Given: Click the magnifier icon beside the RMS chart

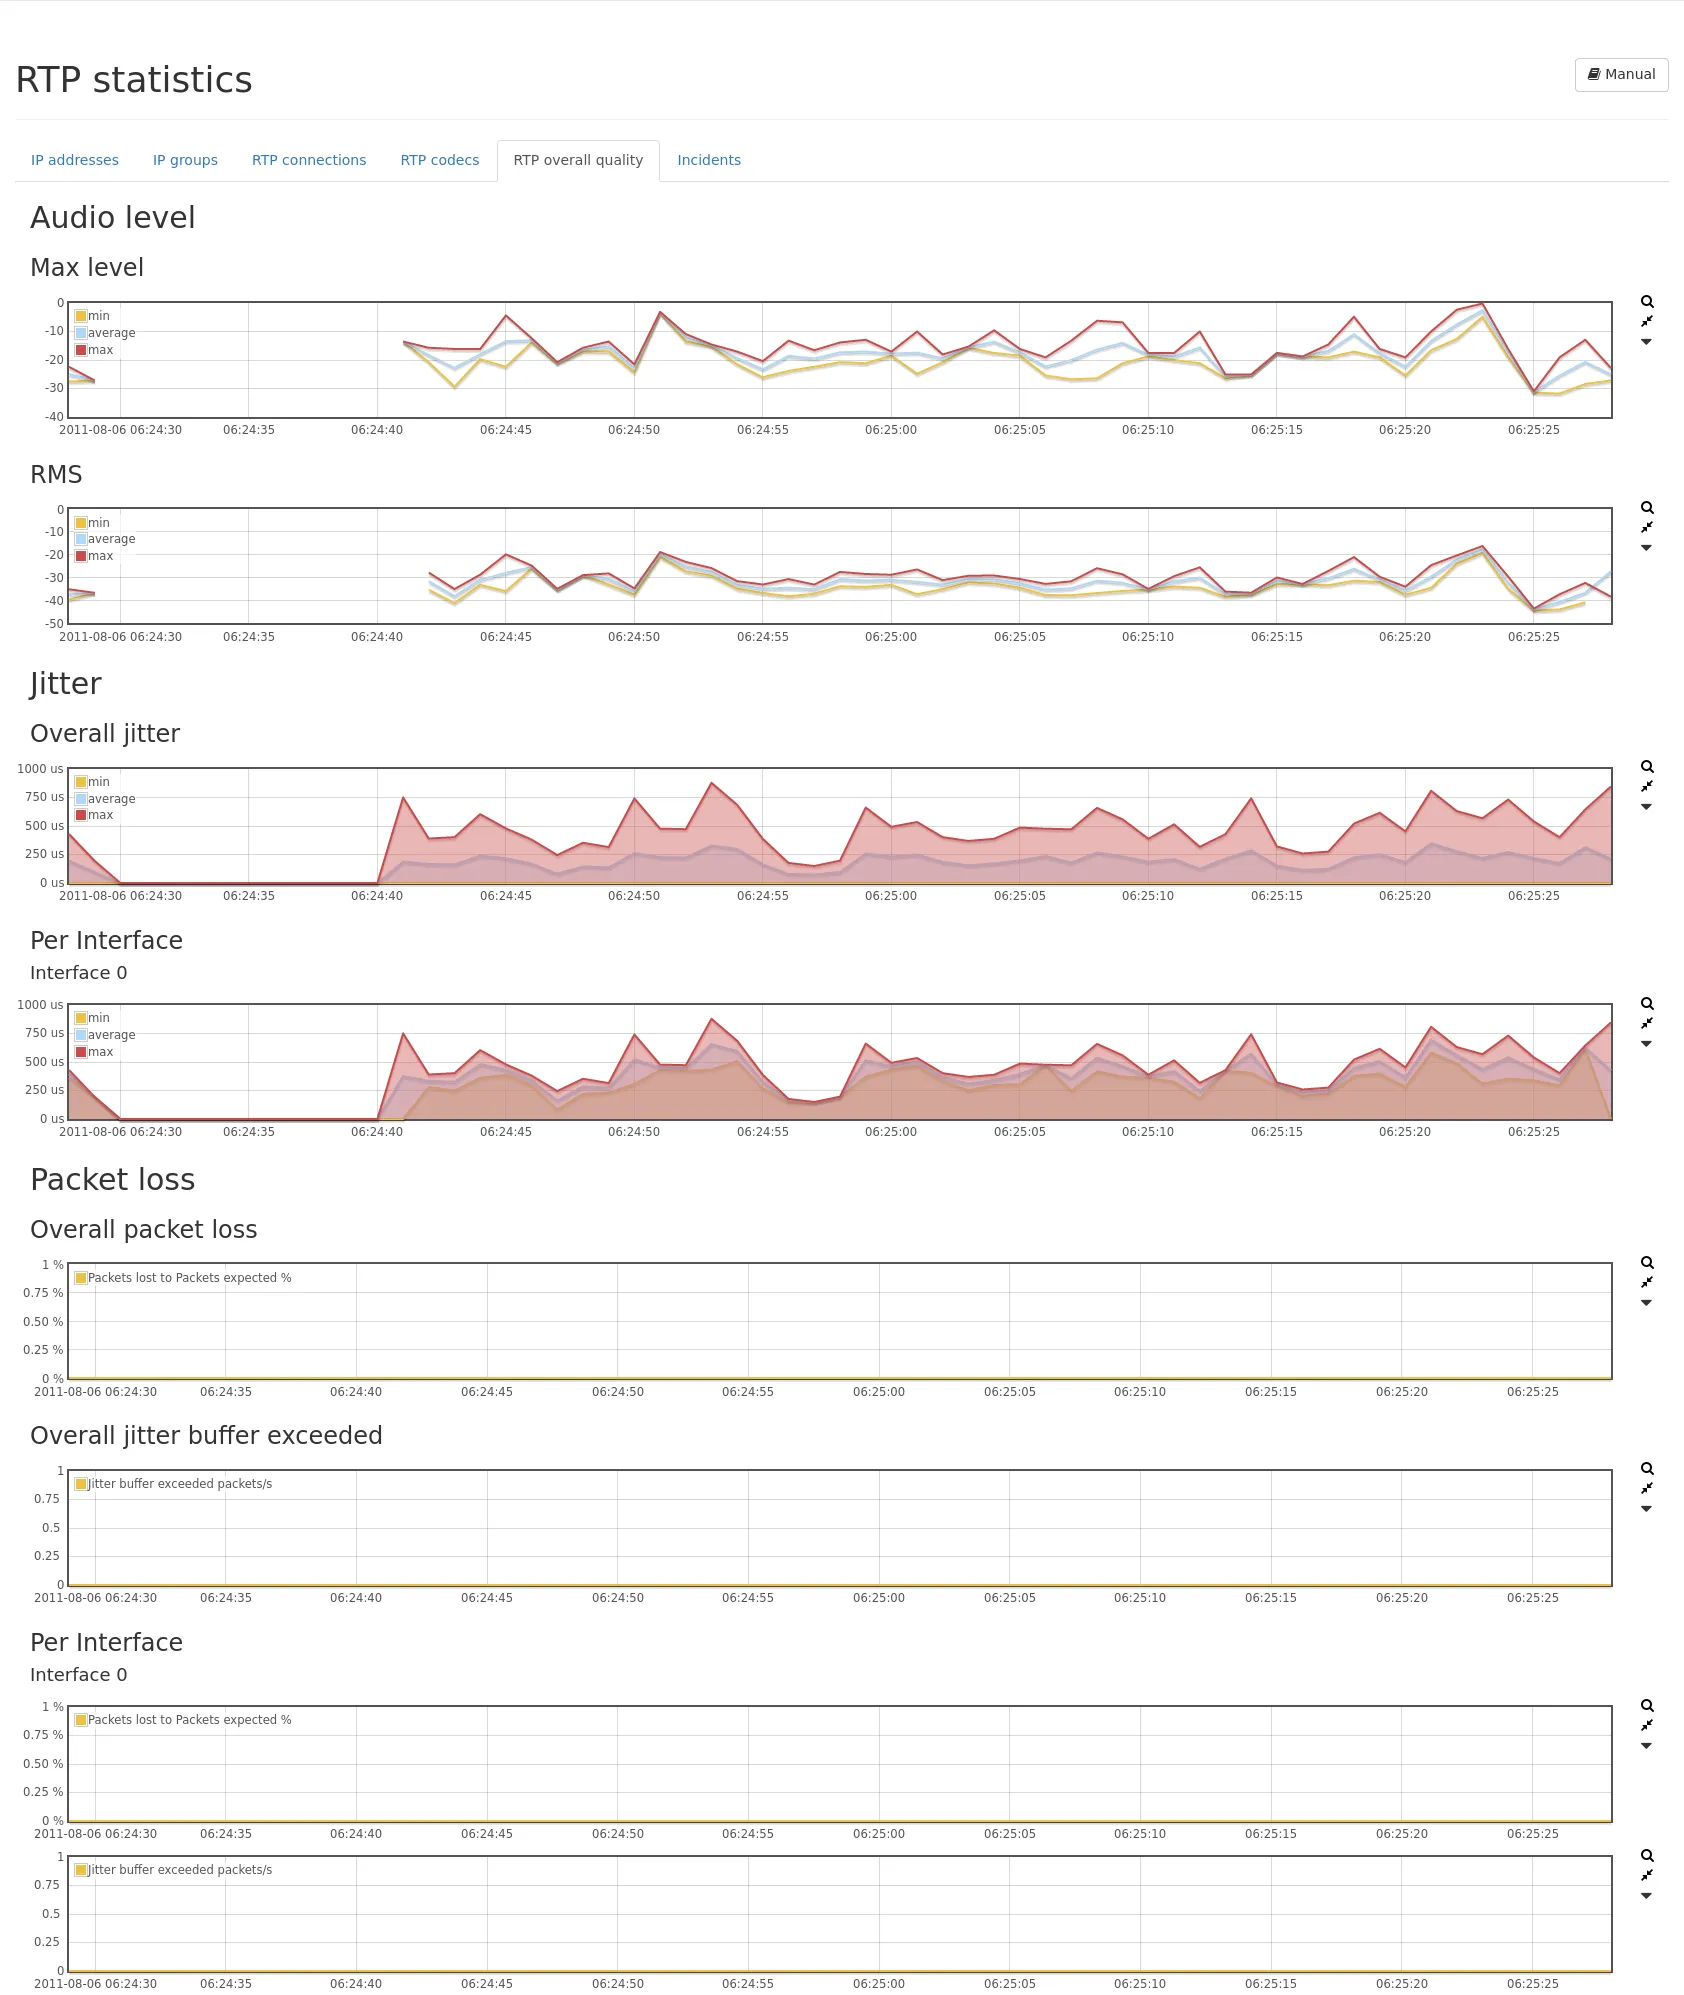Looking at the screenshot, I should 1647,508.
